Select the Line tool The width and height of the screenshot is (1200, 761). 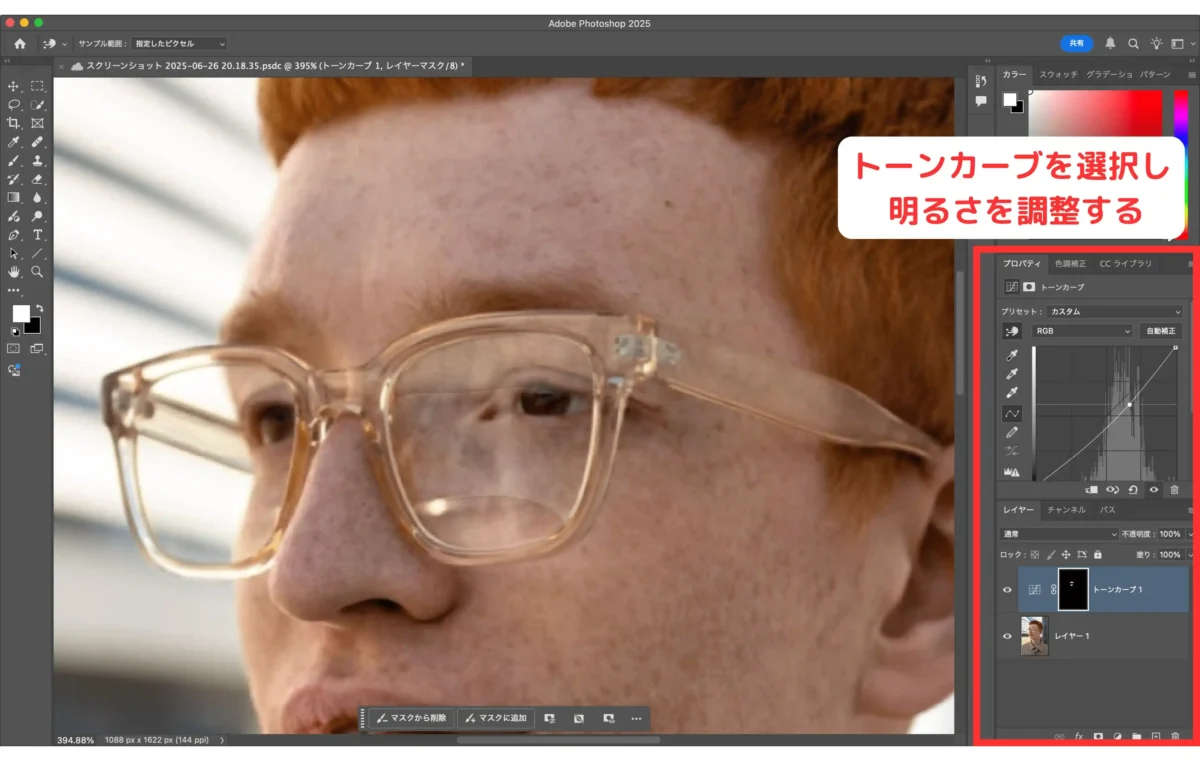pos(37,253)
